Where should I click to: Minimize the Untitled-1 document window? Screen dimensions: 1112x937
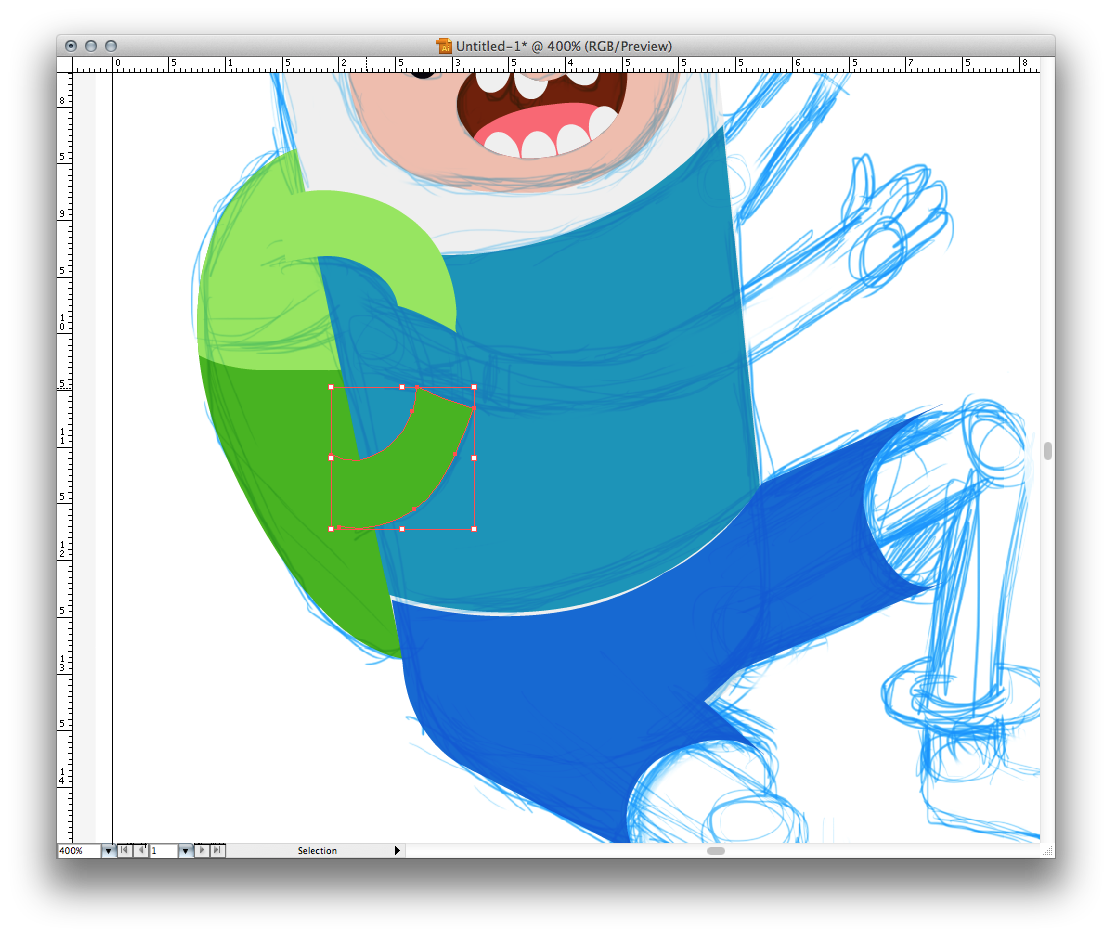pyautogui.click(x=91, y=46)
